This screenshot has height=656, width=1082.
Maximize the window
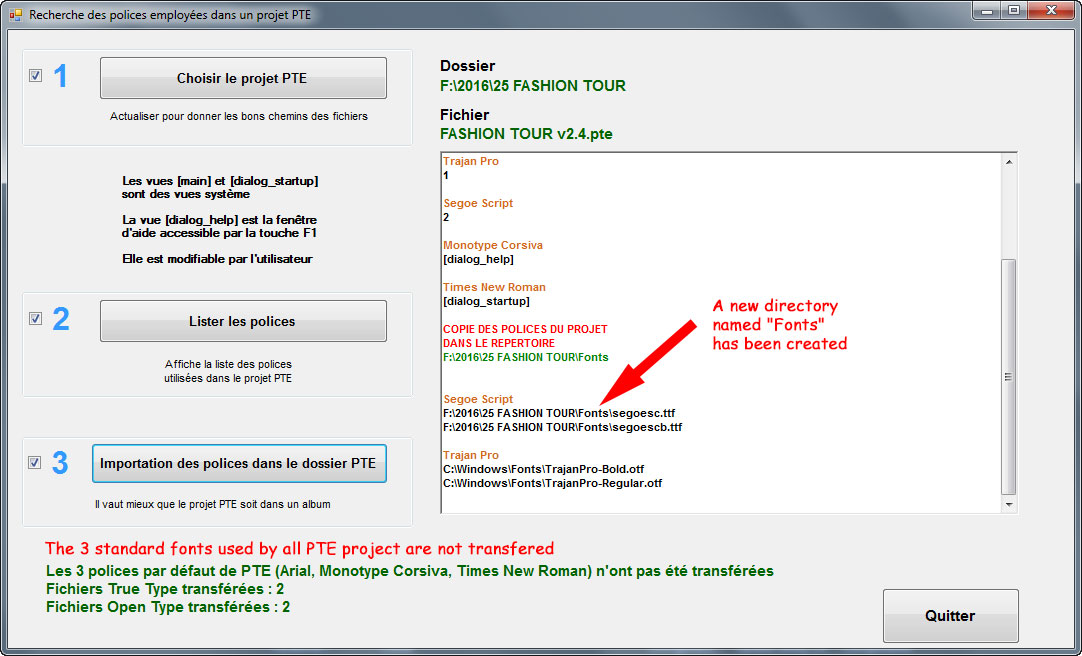coord(1014,10)
